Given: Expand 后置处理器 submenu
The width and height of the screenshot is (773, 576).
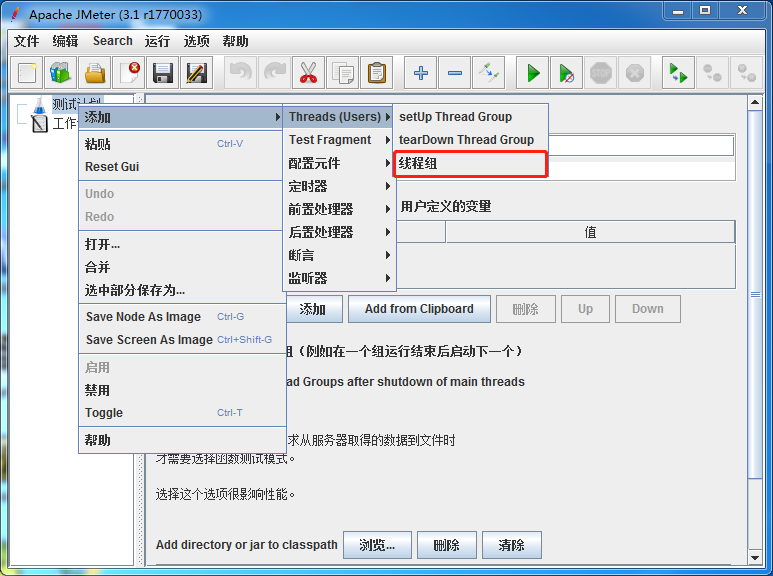Looking at the screenshot, I should (339, 232).
